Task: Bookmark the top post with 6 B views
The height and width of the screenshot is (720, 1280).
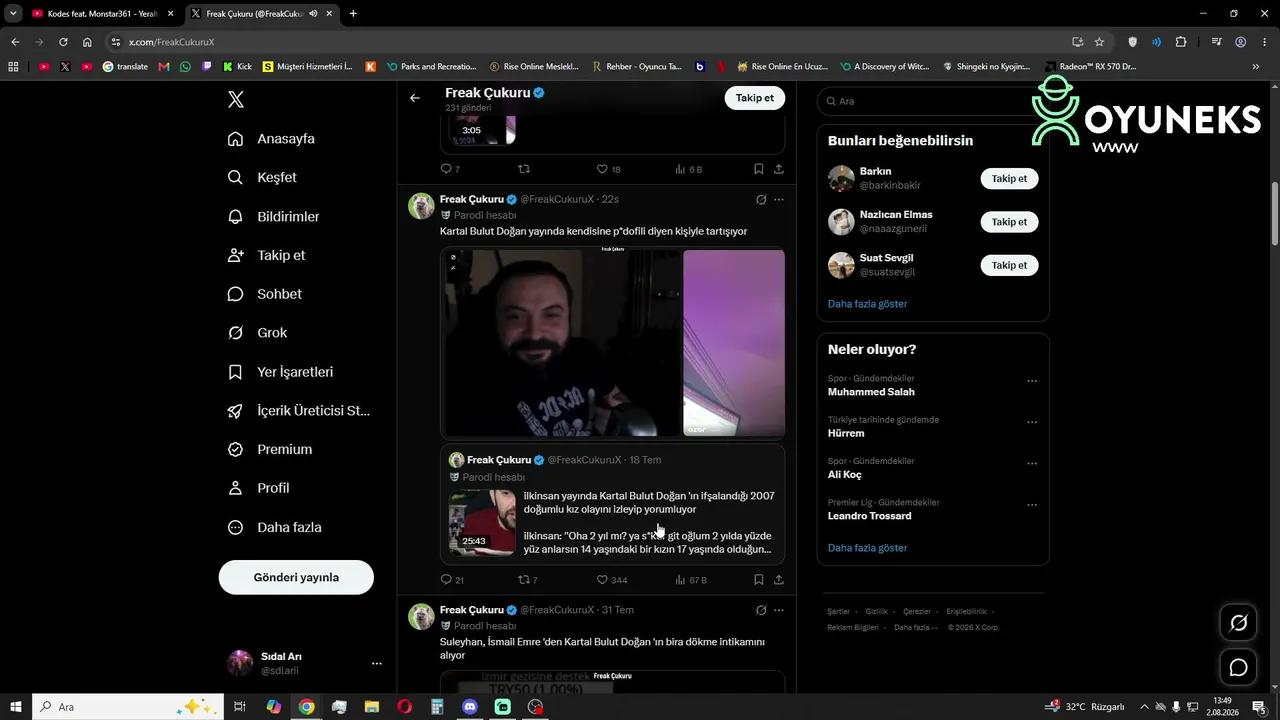Action: 759,170
